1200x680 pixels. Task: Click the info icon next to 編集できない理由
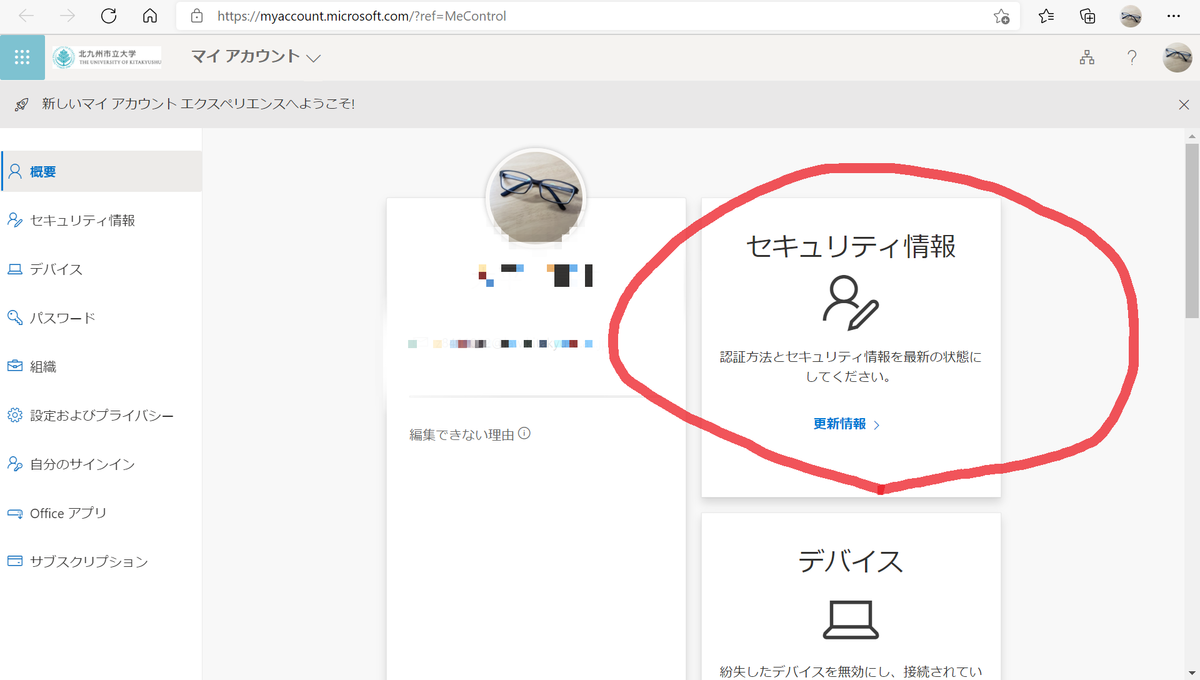coord(526,432)
